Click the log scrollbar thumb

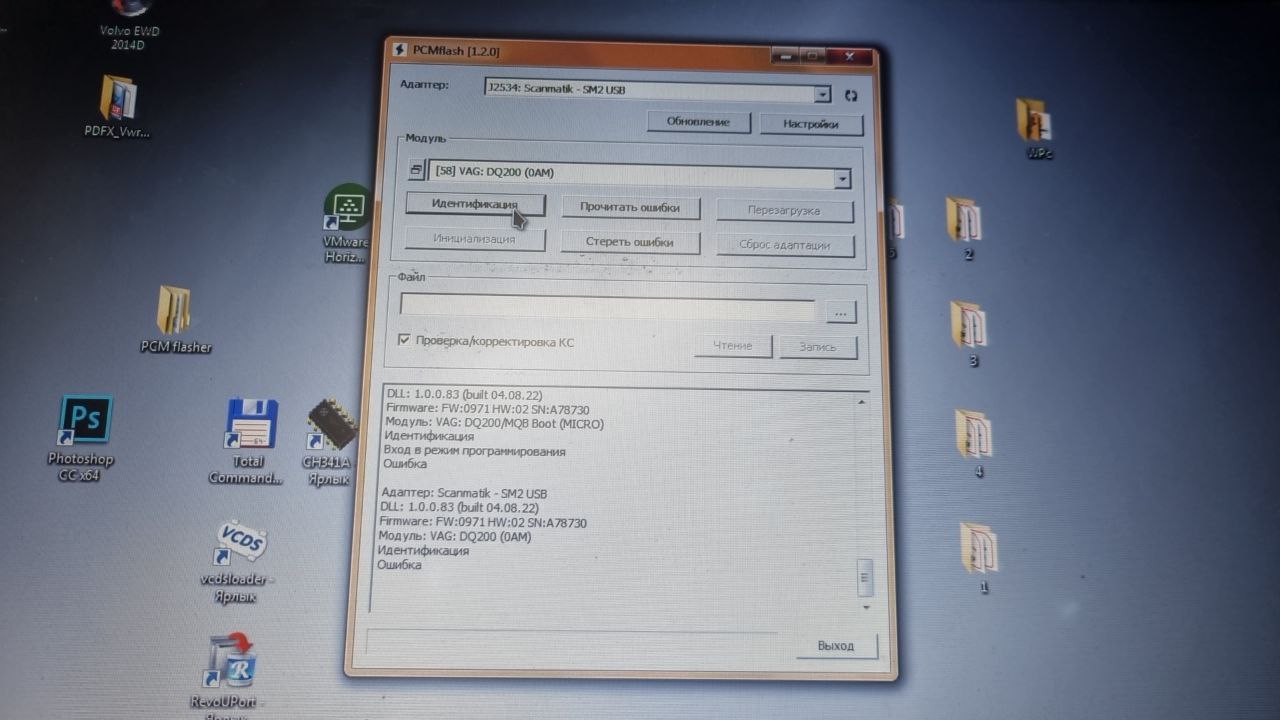[x=864, y=577]
